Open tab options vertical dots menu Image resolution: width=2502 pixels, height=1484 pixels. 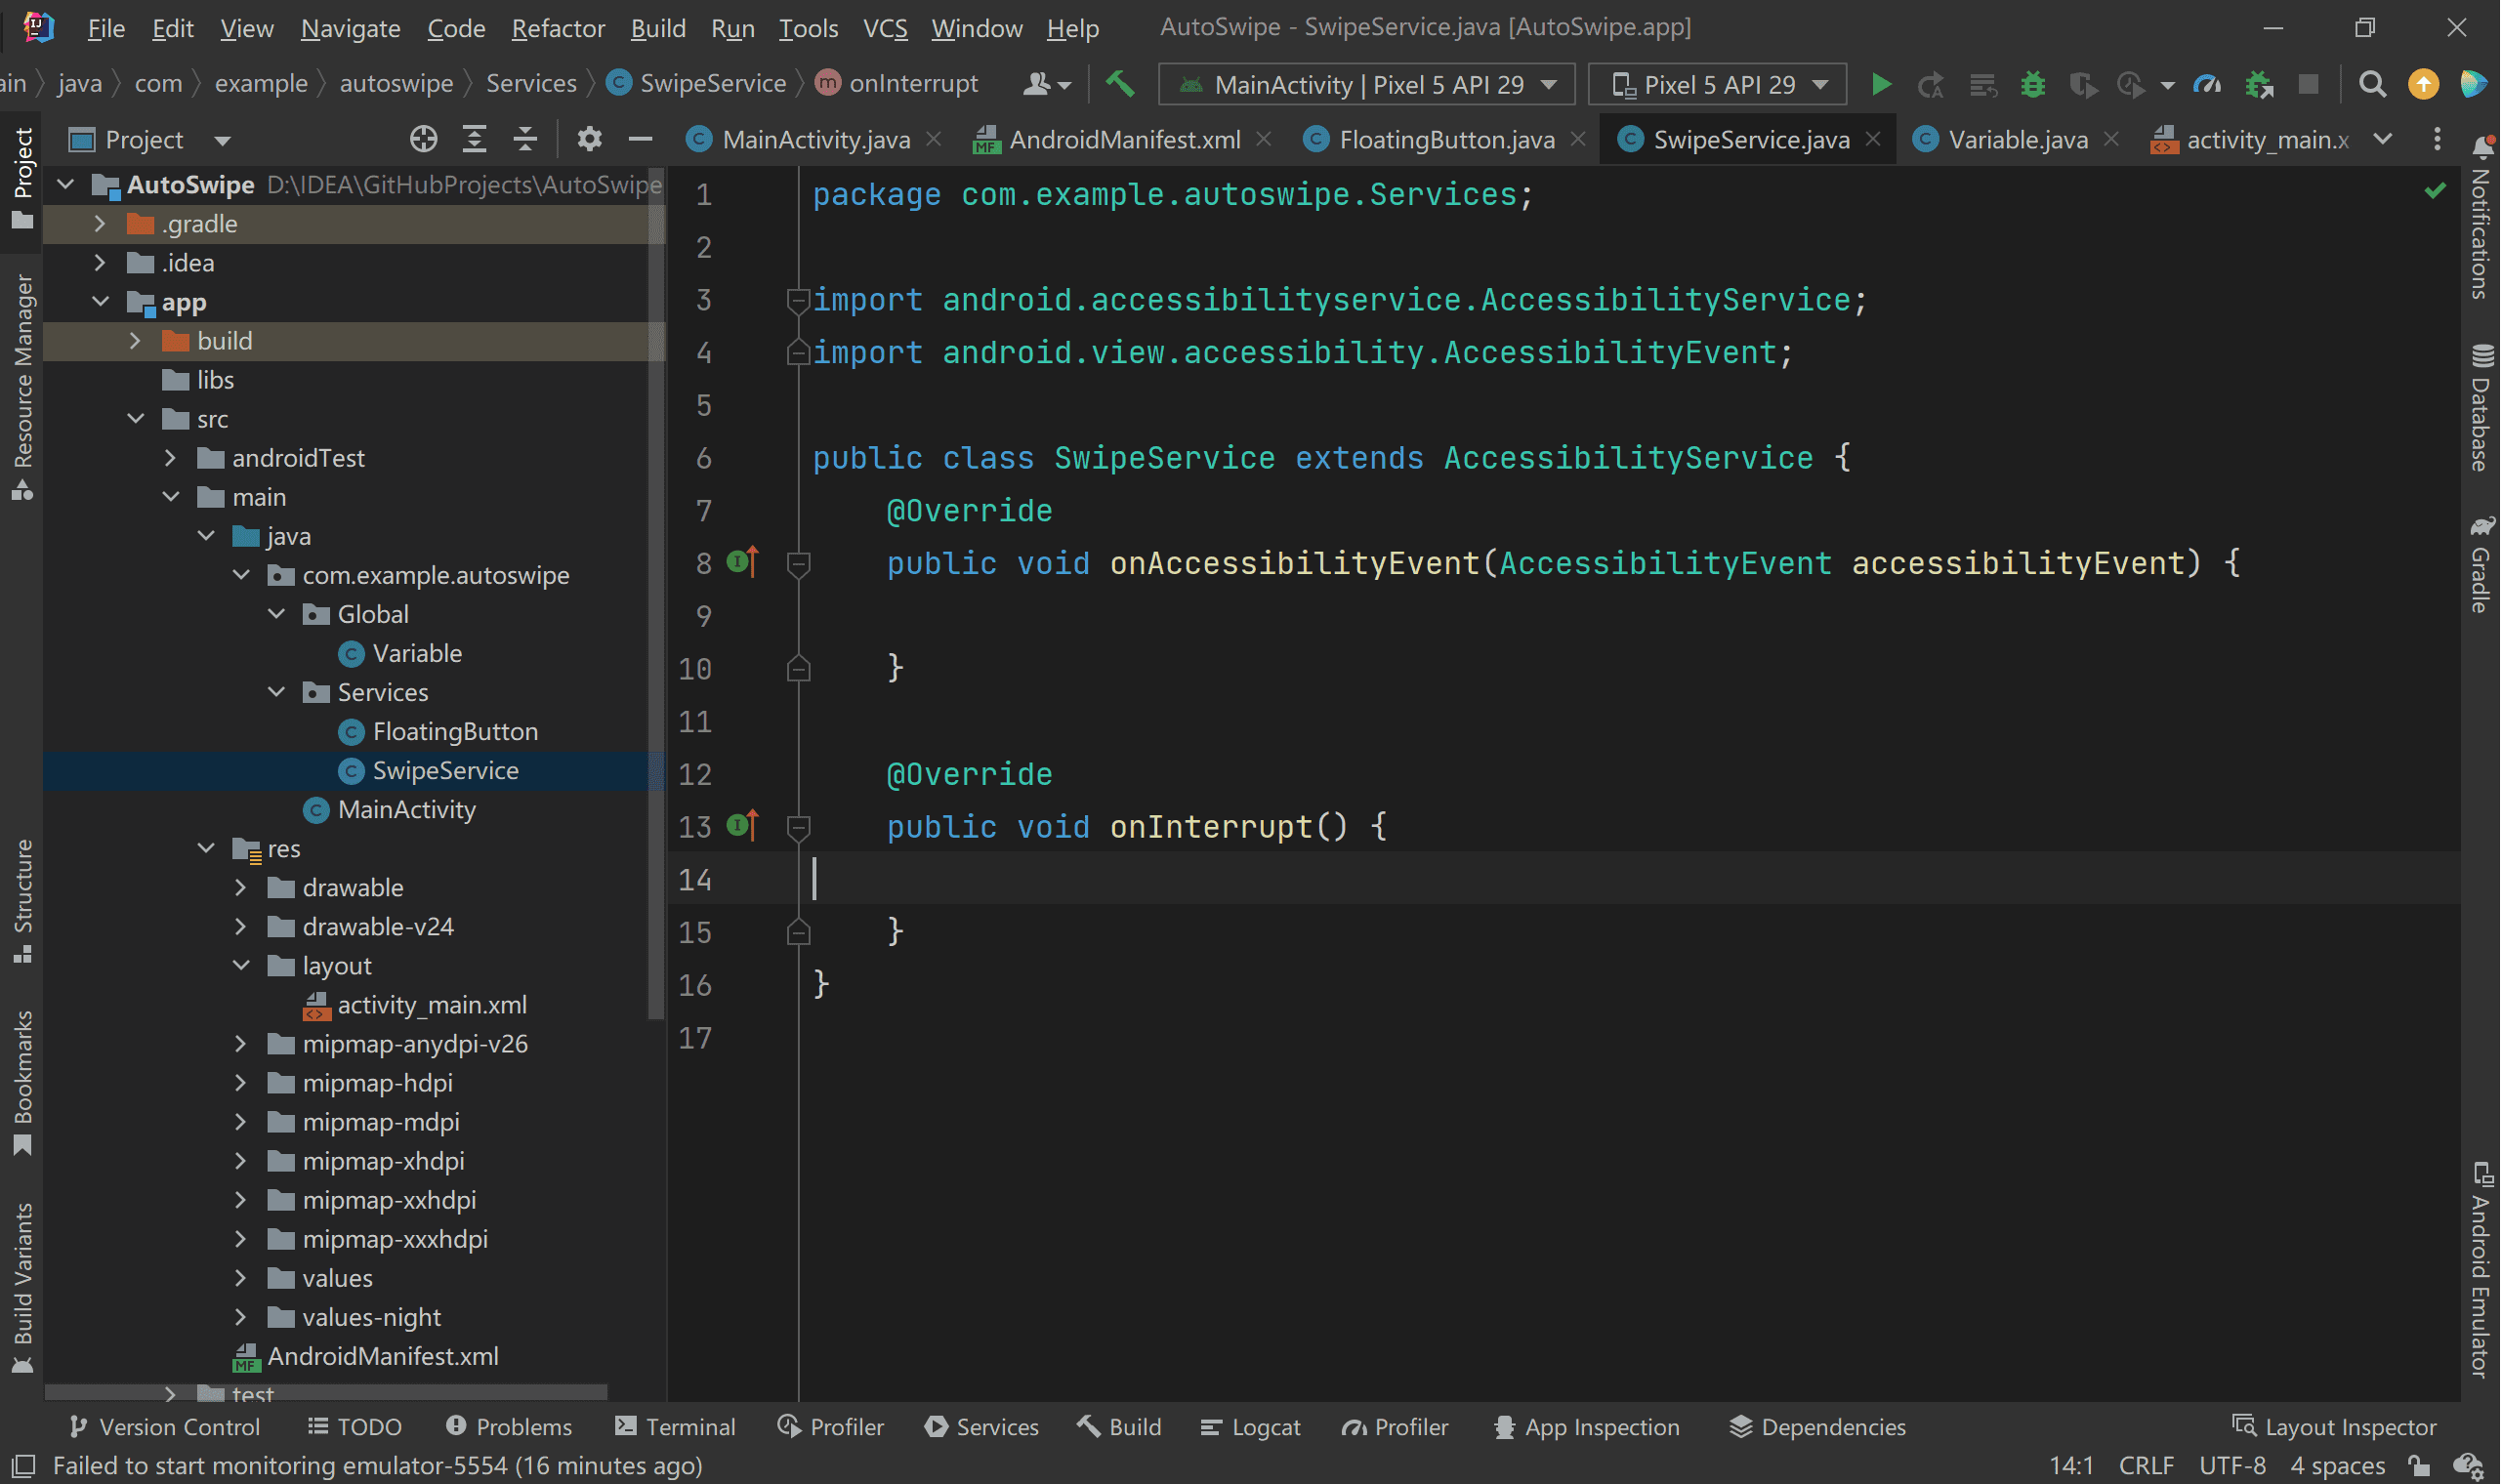(2438, 139)
